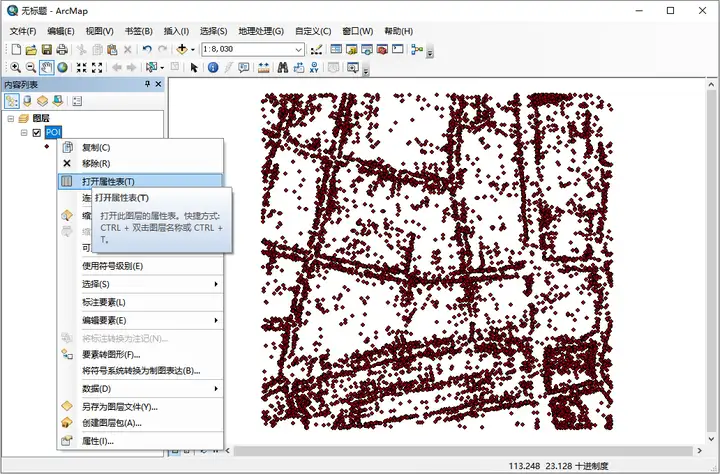The height and width of the screenshot is (474, 720).
Task: Click the POI point symbol swatch
Action: (x=46, y=147)
